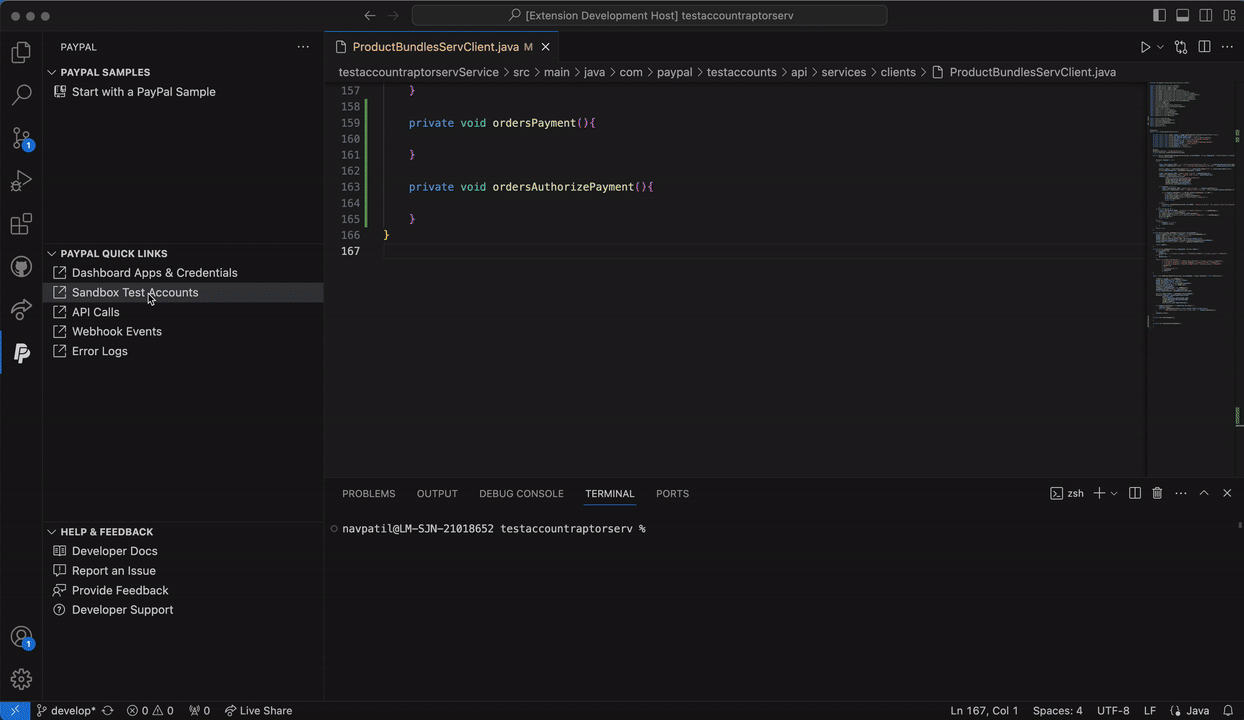The width and height of the screenshot is (1244, 720).
Task: Open the Explorer view in activity bar
Action: click(x=21, y=53)
